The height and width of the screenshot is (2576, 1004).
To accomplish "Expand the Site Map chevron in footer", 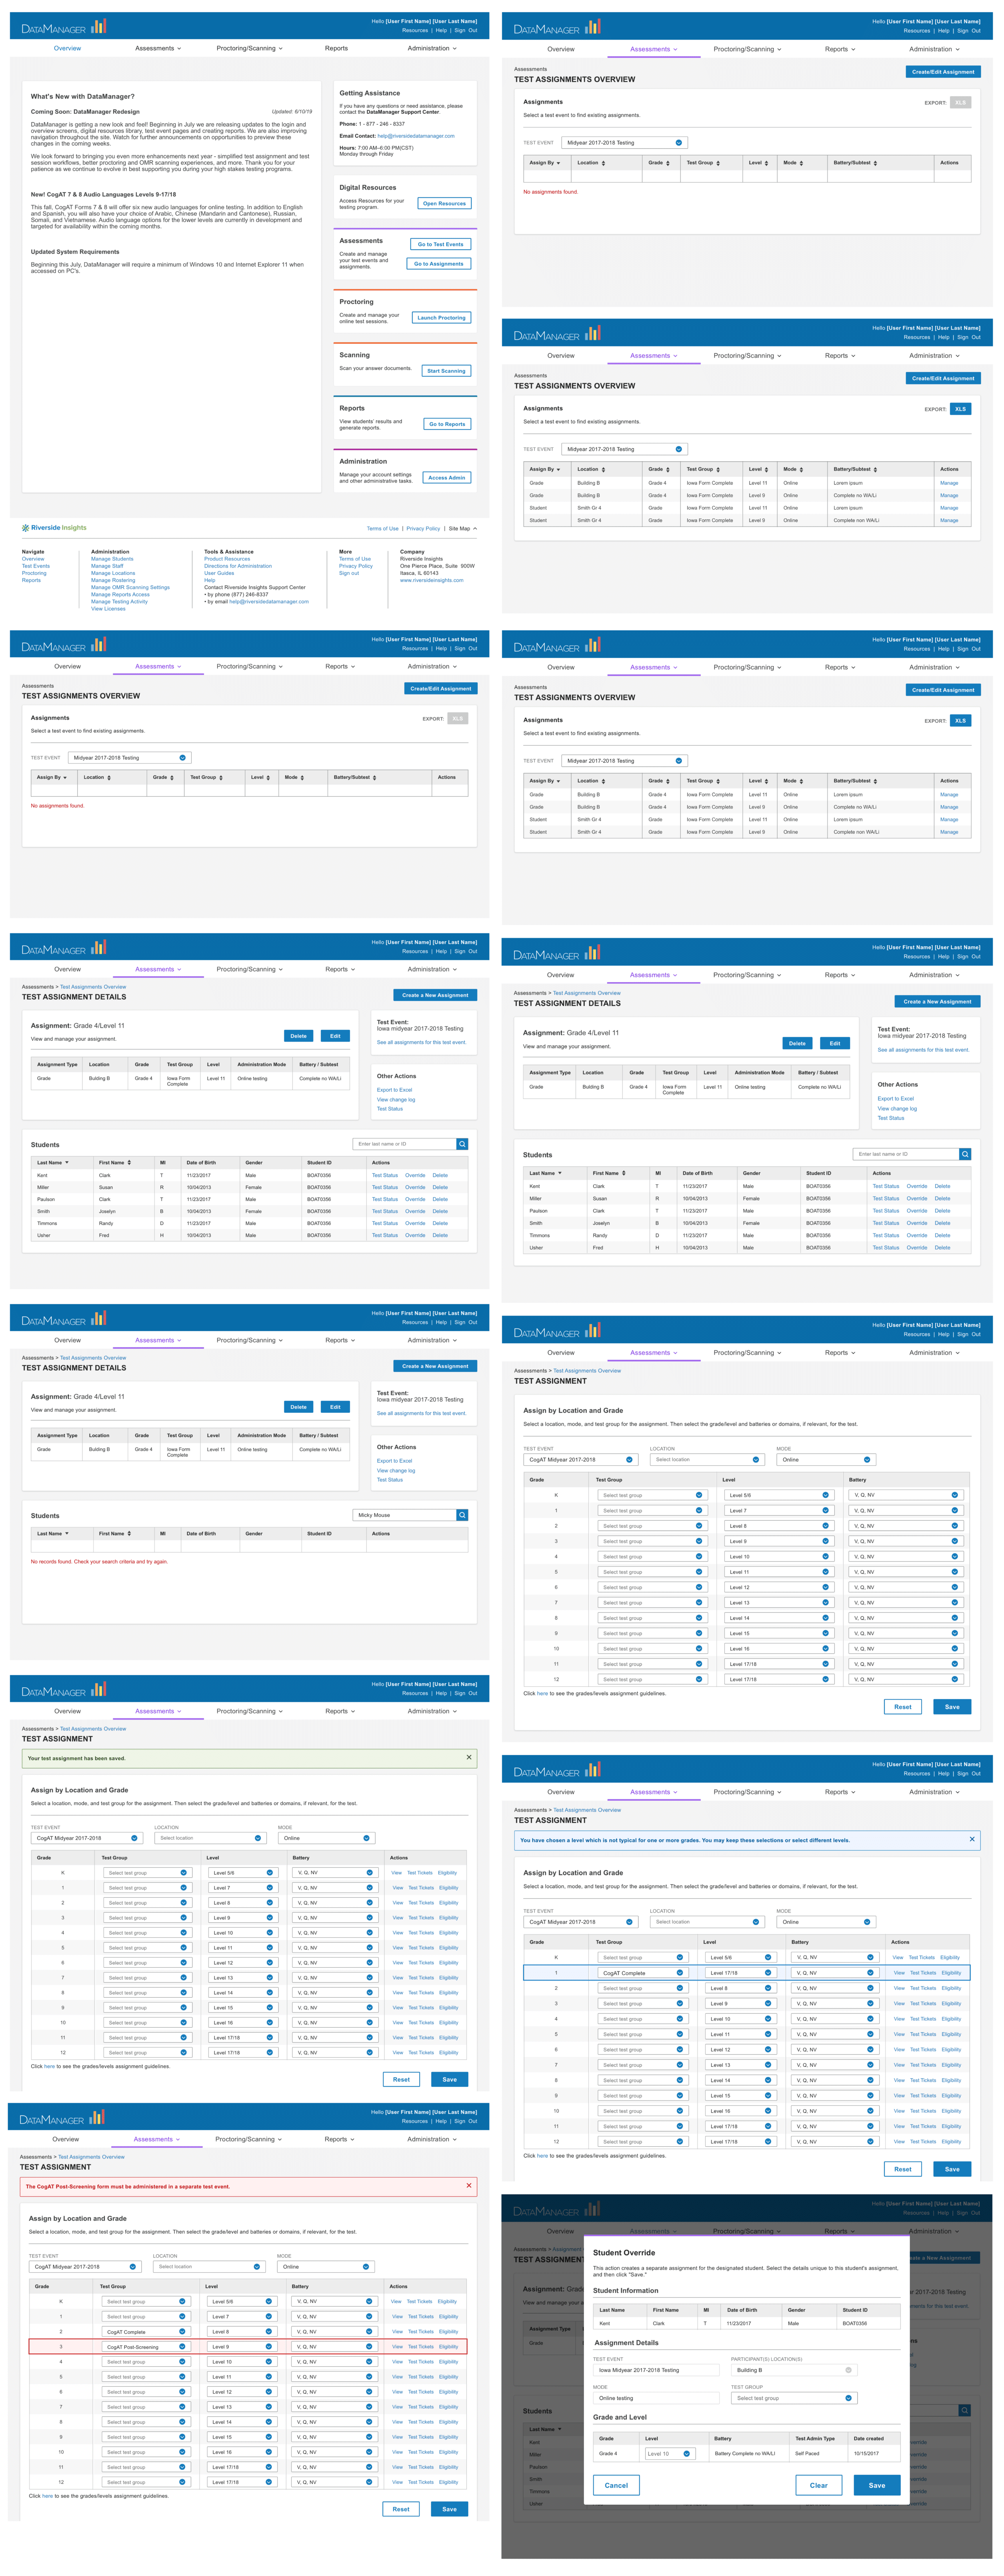I will 475,528.
